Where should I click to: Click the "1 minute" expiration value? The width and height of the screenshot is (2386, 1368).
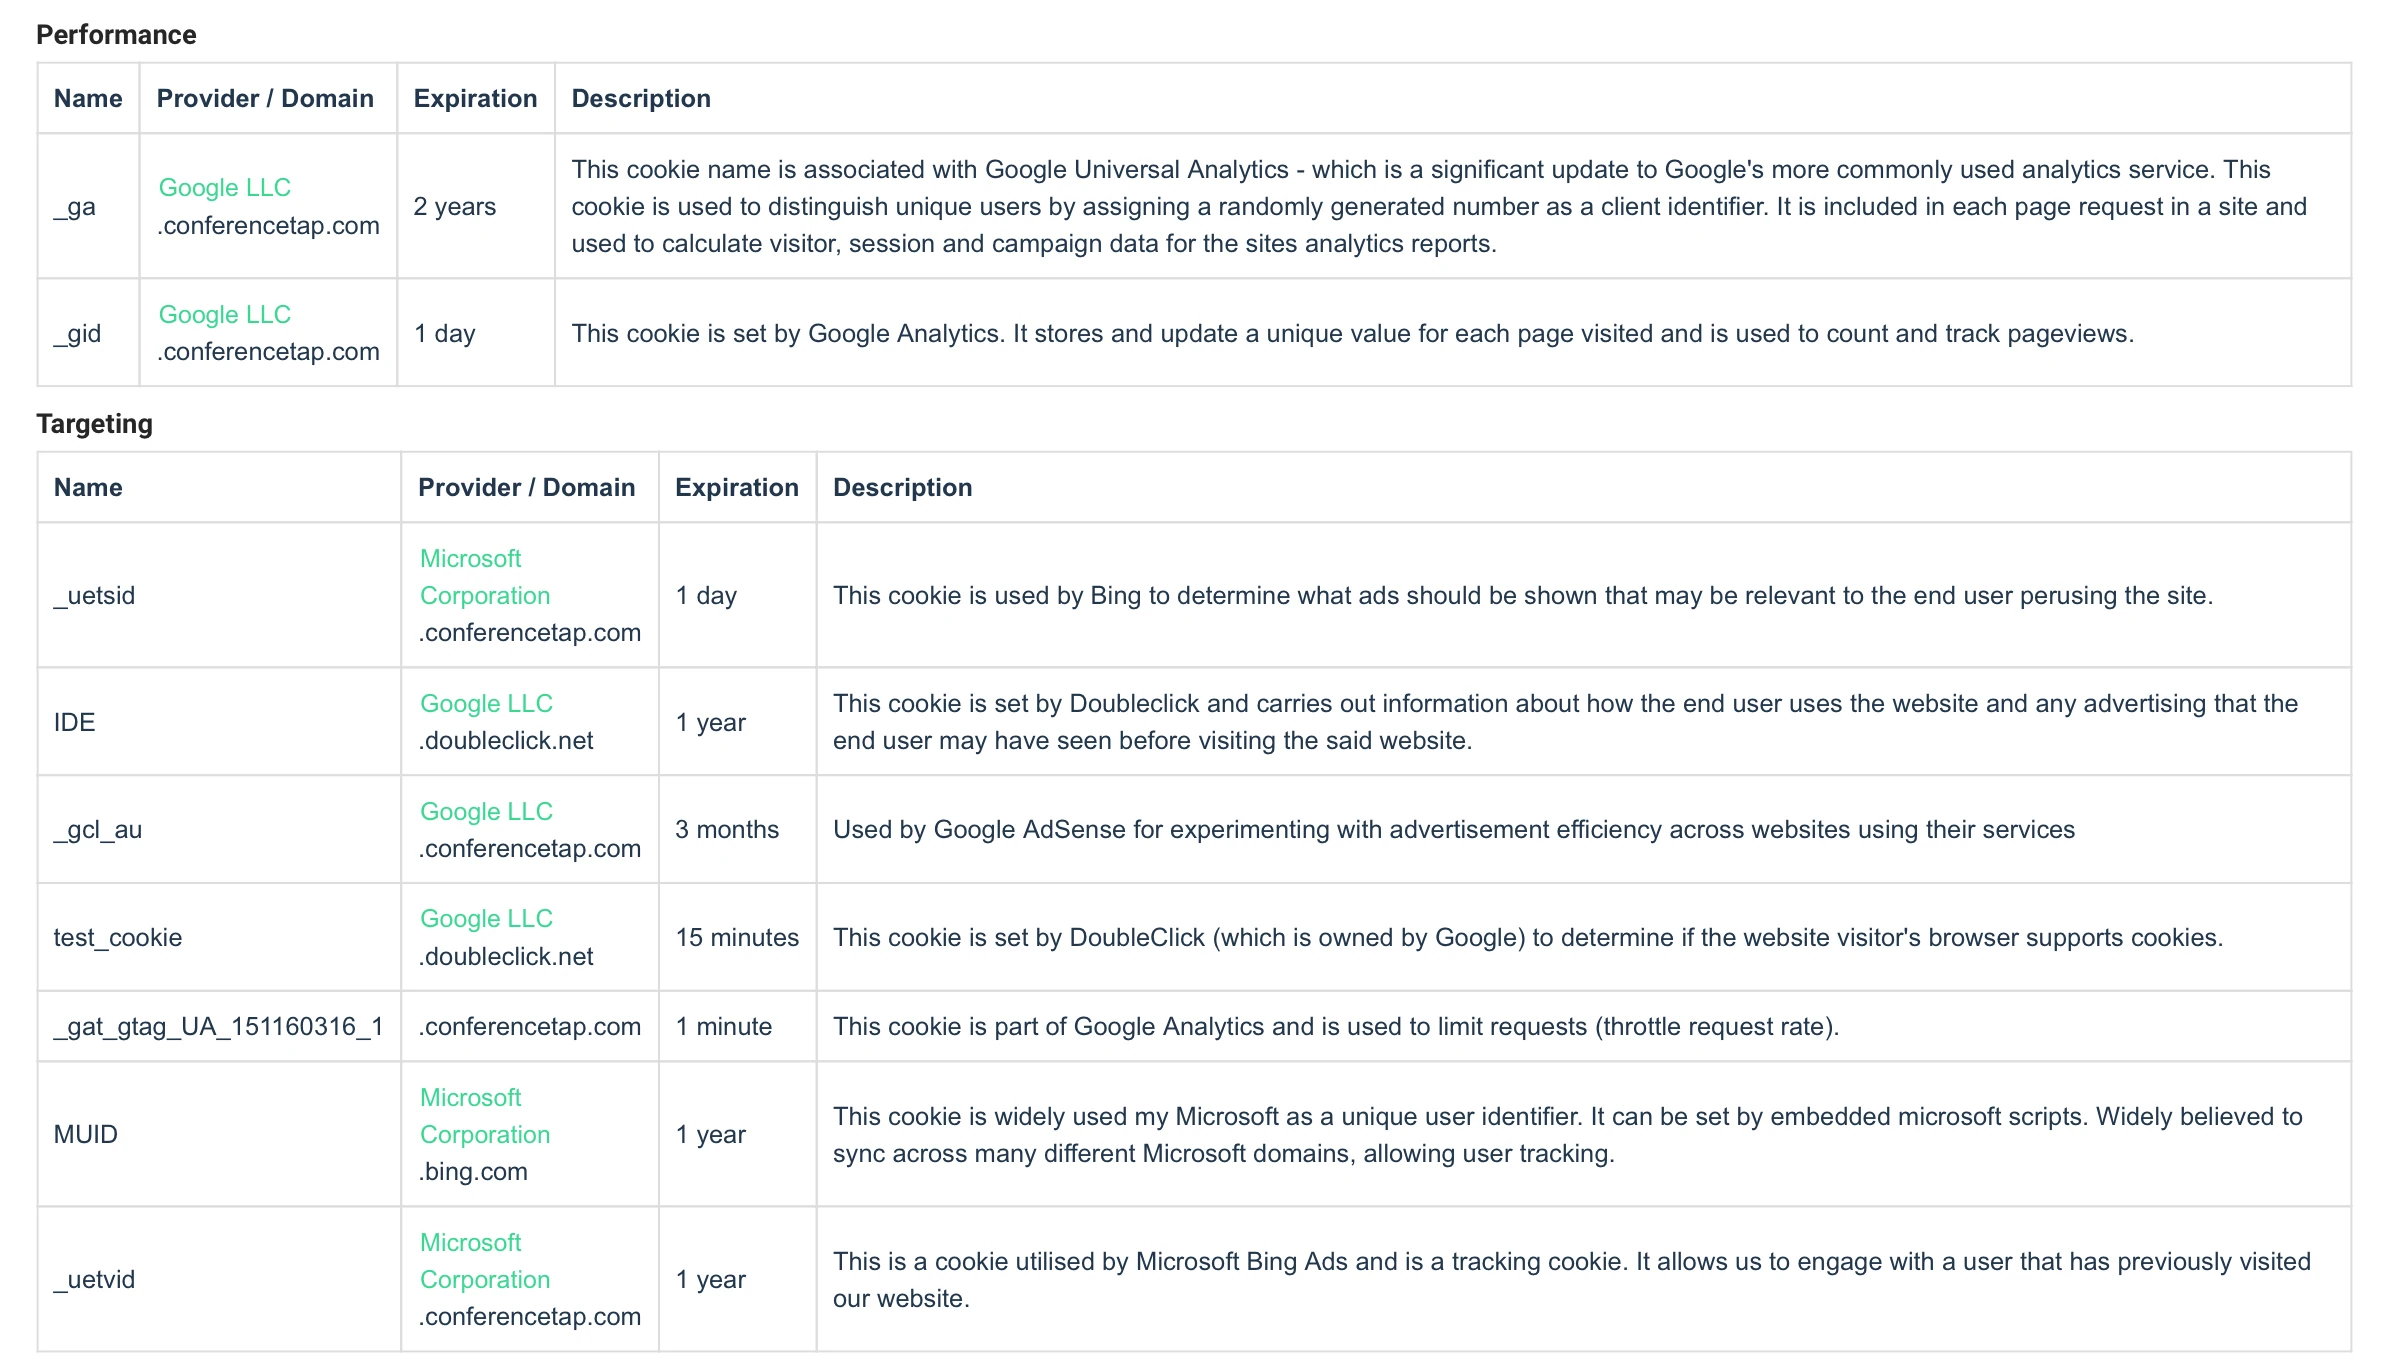point(724,1027)
